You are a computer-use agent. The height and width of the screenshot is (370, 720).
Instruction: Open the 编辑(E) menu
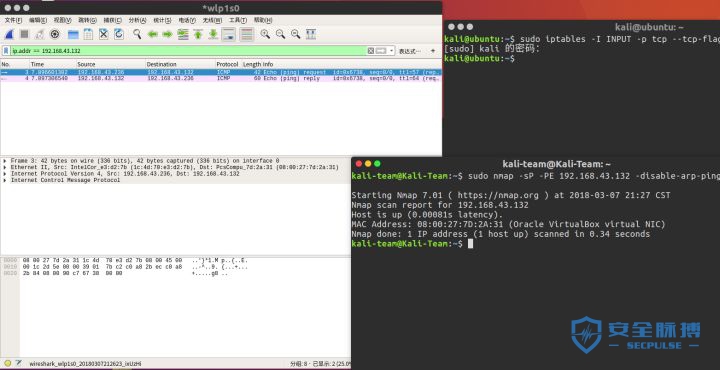[x=38, y=20]
